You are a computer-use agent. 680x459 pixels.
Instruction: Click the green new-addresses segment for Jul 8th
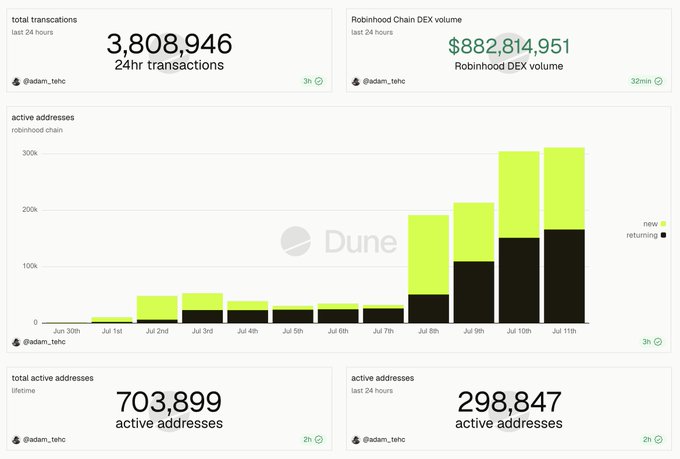click(428, 255)
